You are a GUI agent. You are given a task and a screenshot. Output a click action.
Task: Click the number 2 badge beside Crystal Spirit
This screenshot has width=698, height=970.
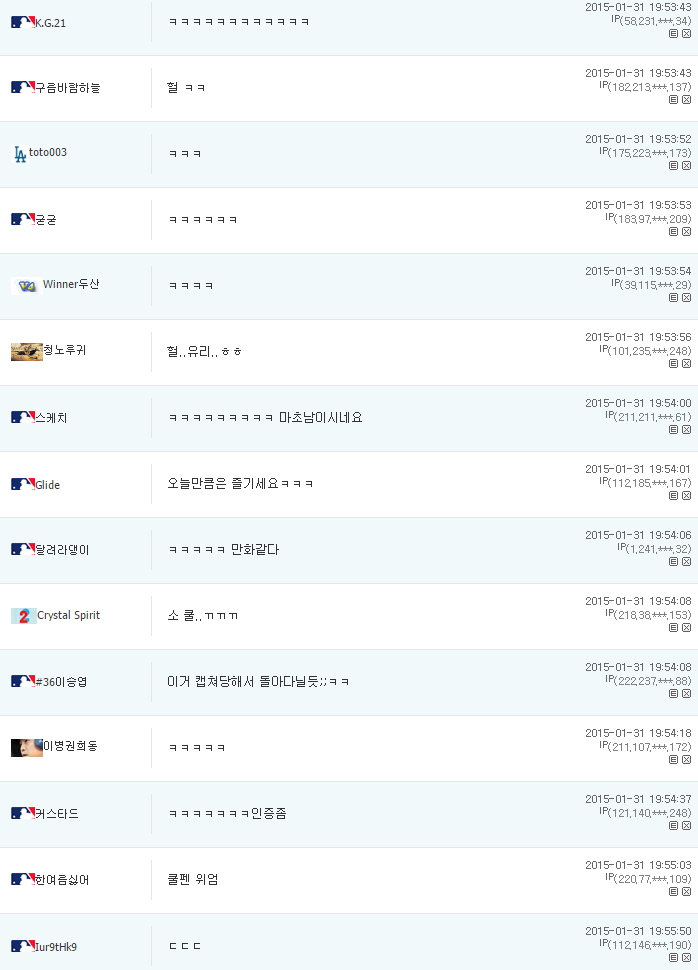point(24,616)
